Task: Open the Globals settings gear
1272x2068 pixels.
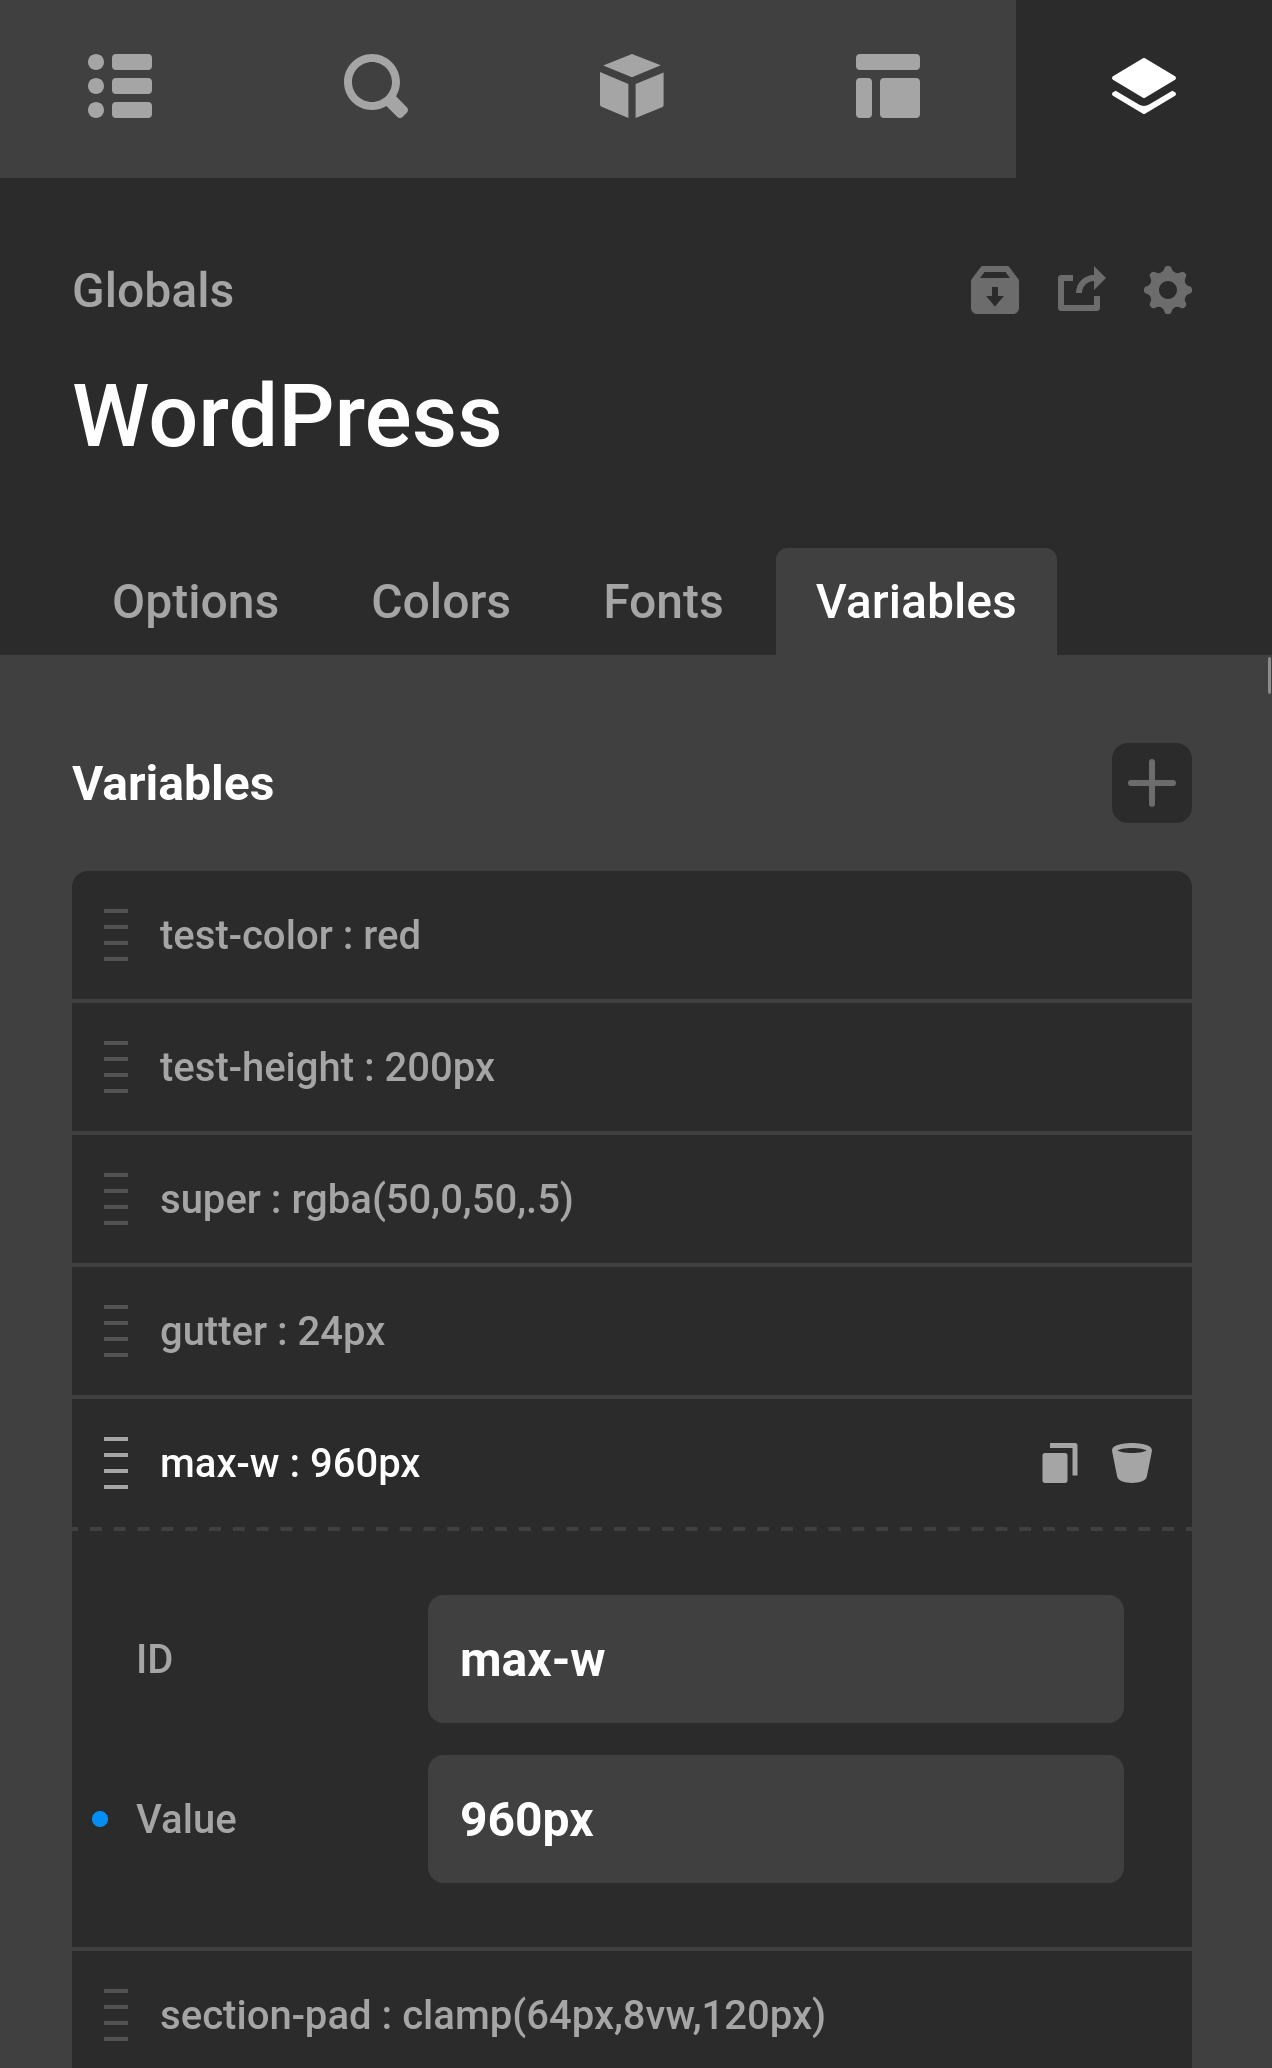Action: pyautogui.click(x=1167, y=291)
